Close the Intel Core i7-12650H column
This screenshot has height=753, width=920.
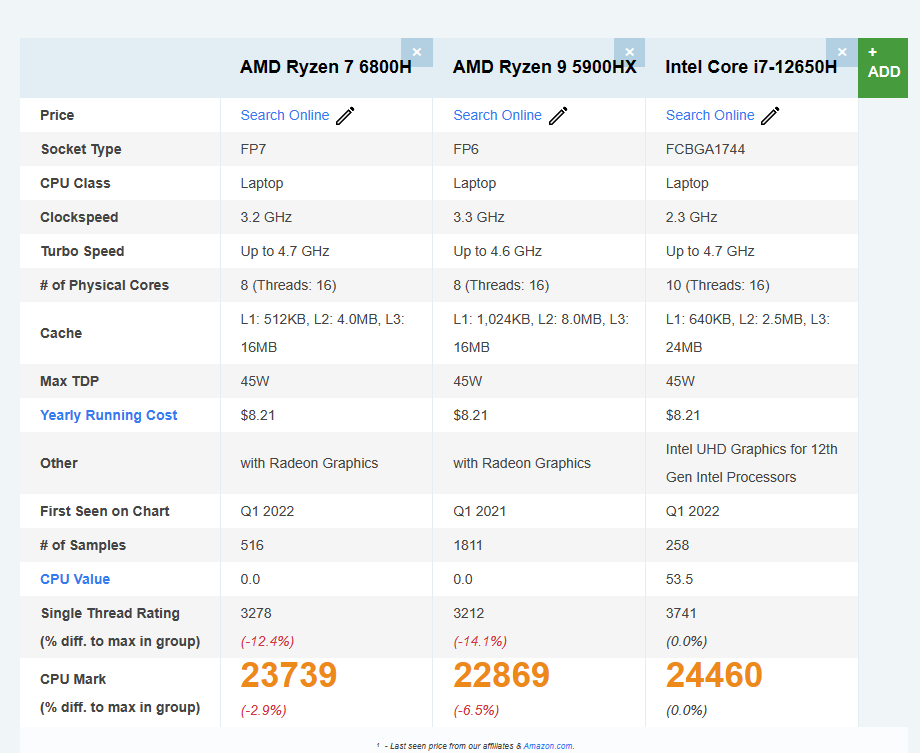[842, 53]
